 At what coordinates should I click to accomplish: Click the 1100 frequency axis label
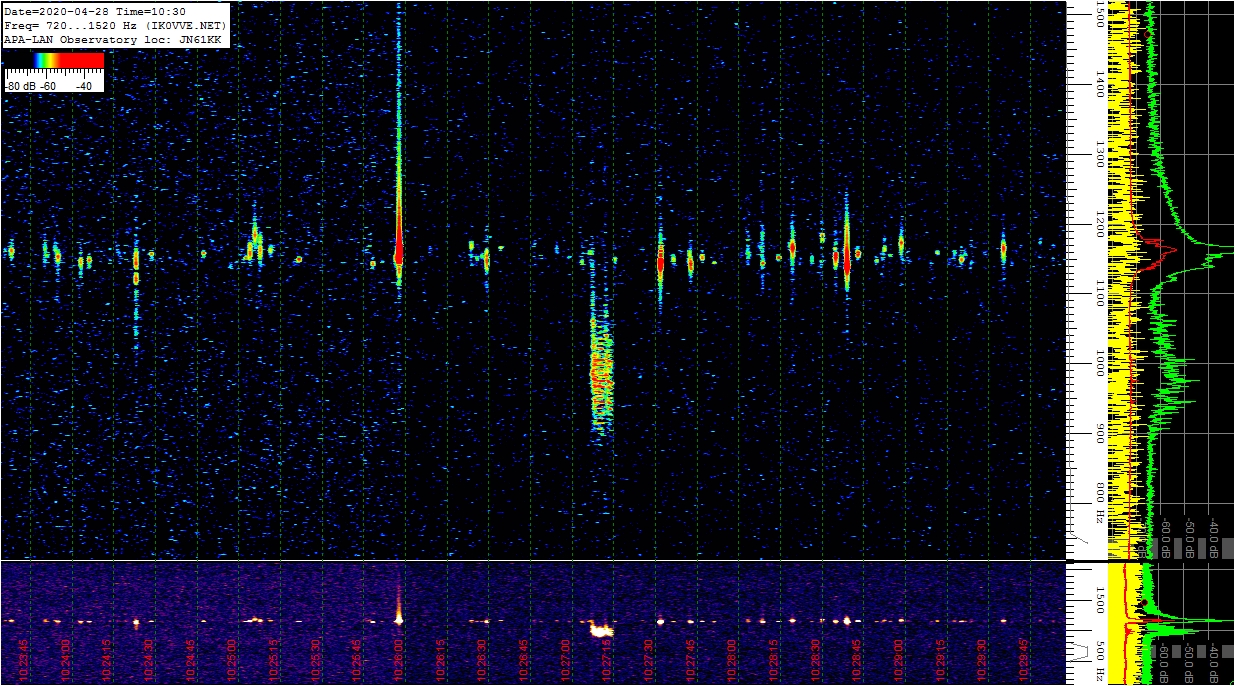tap(1100, 293)
